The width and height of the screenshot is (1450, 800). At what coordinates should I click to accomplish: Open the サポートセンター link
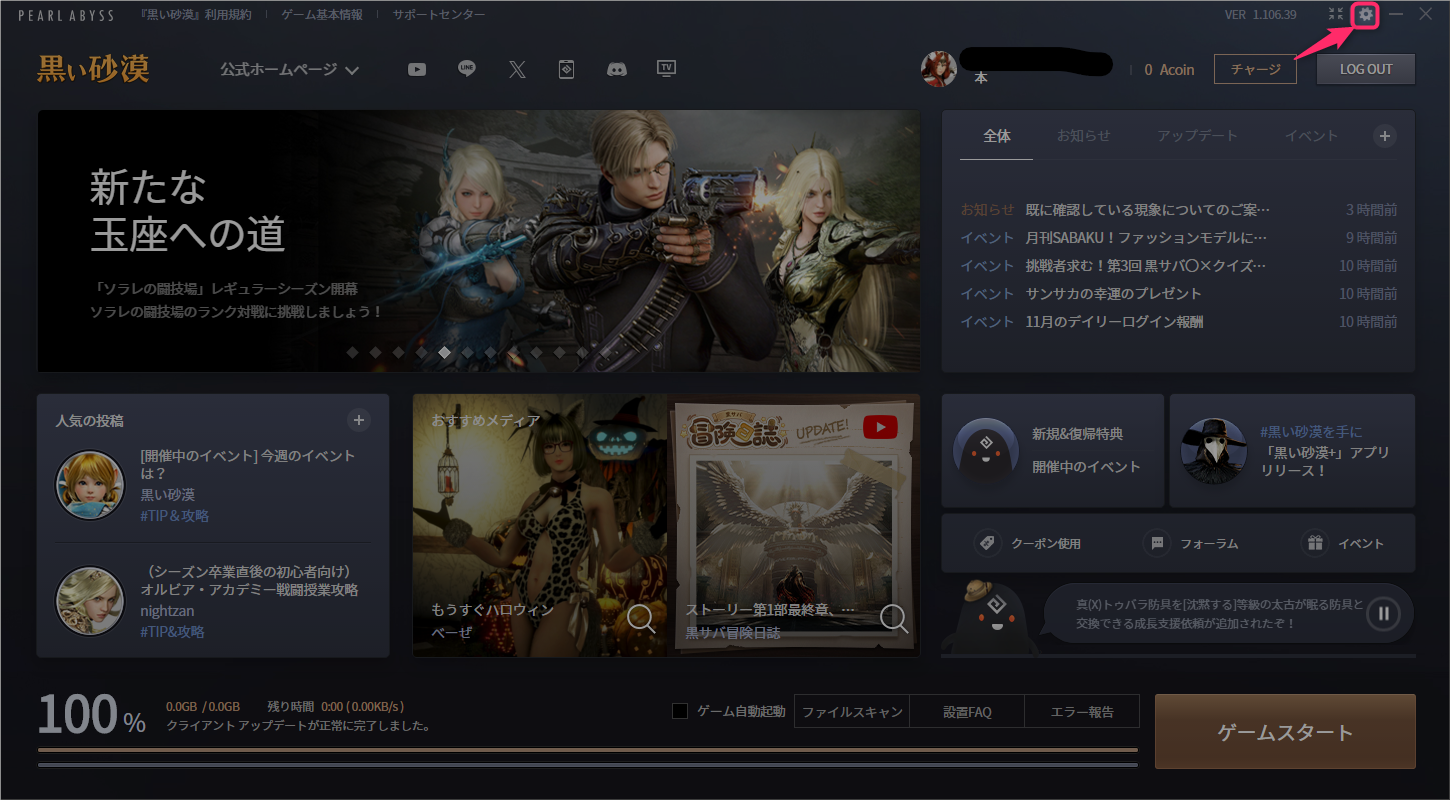point(439,15)
